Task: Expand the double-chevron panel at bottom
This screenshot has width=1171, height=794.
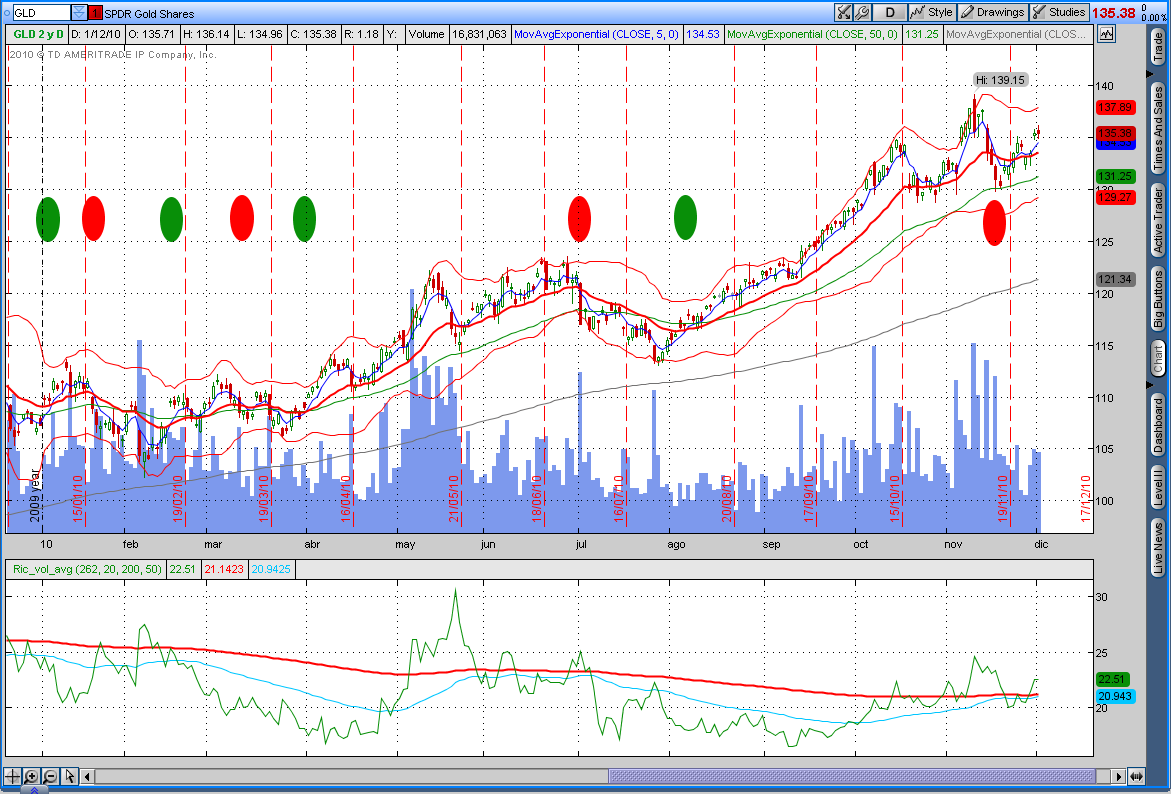Action: pyautogui.click(x=34, y=790)
